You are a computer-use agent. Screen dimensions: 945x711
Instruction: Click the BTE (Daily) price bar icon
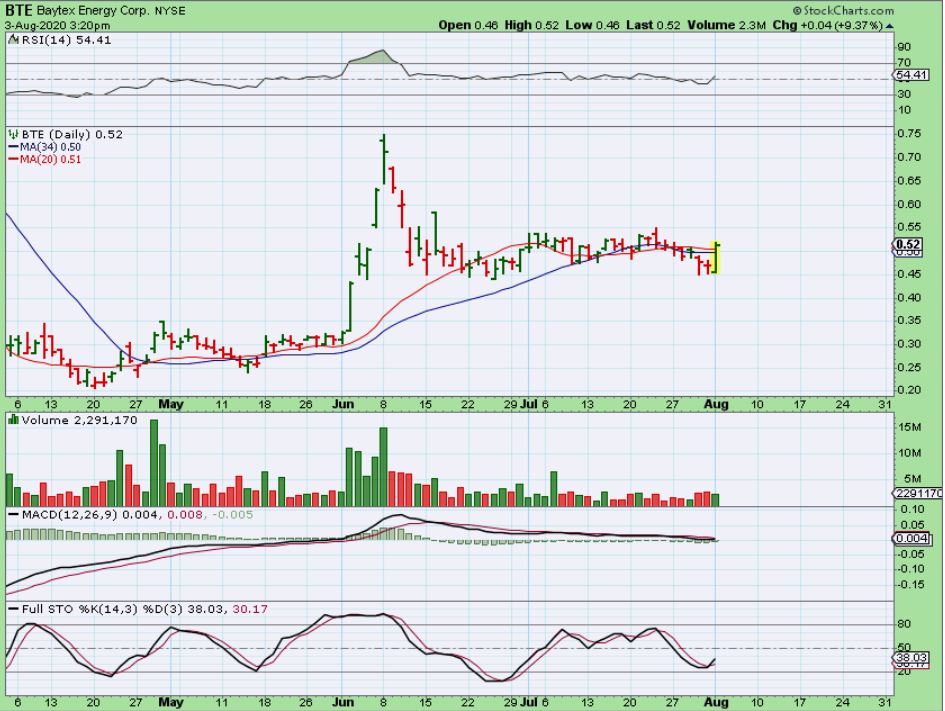point(12,134)
